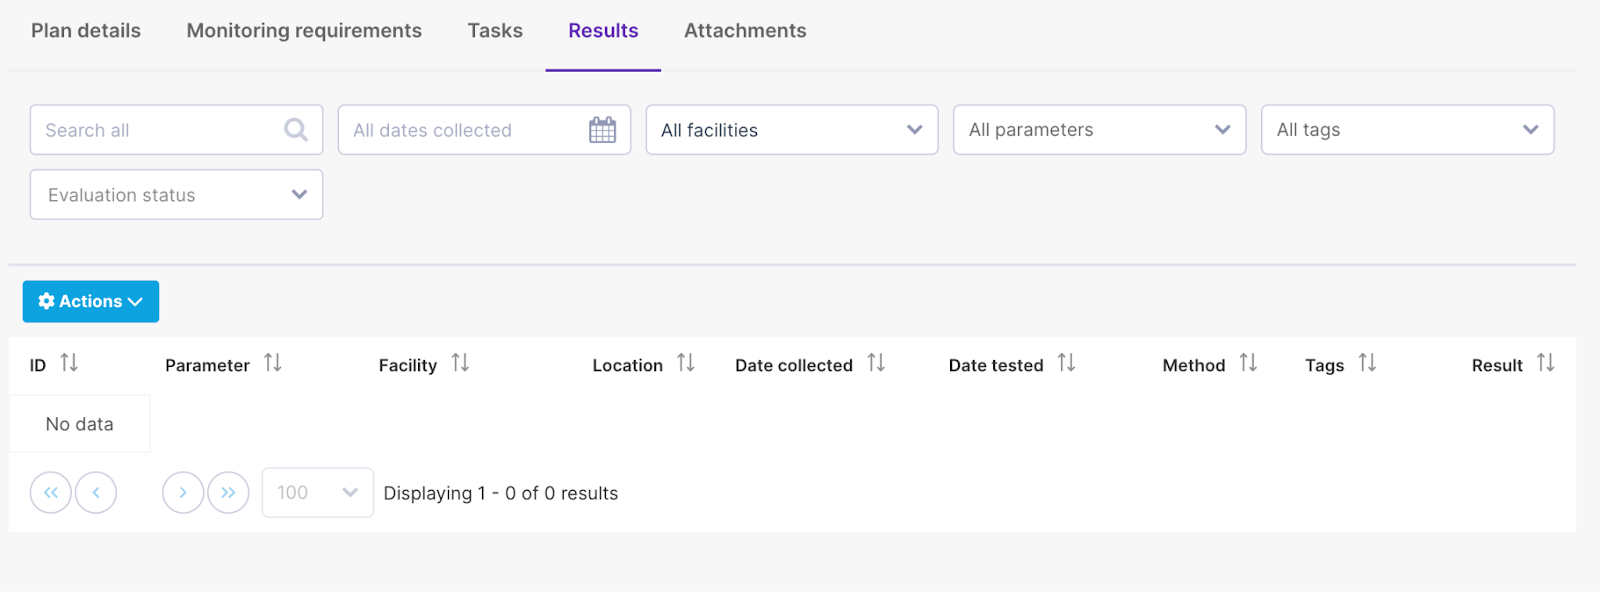Sort results by Parameter column

pos(273,363)
